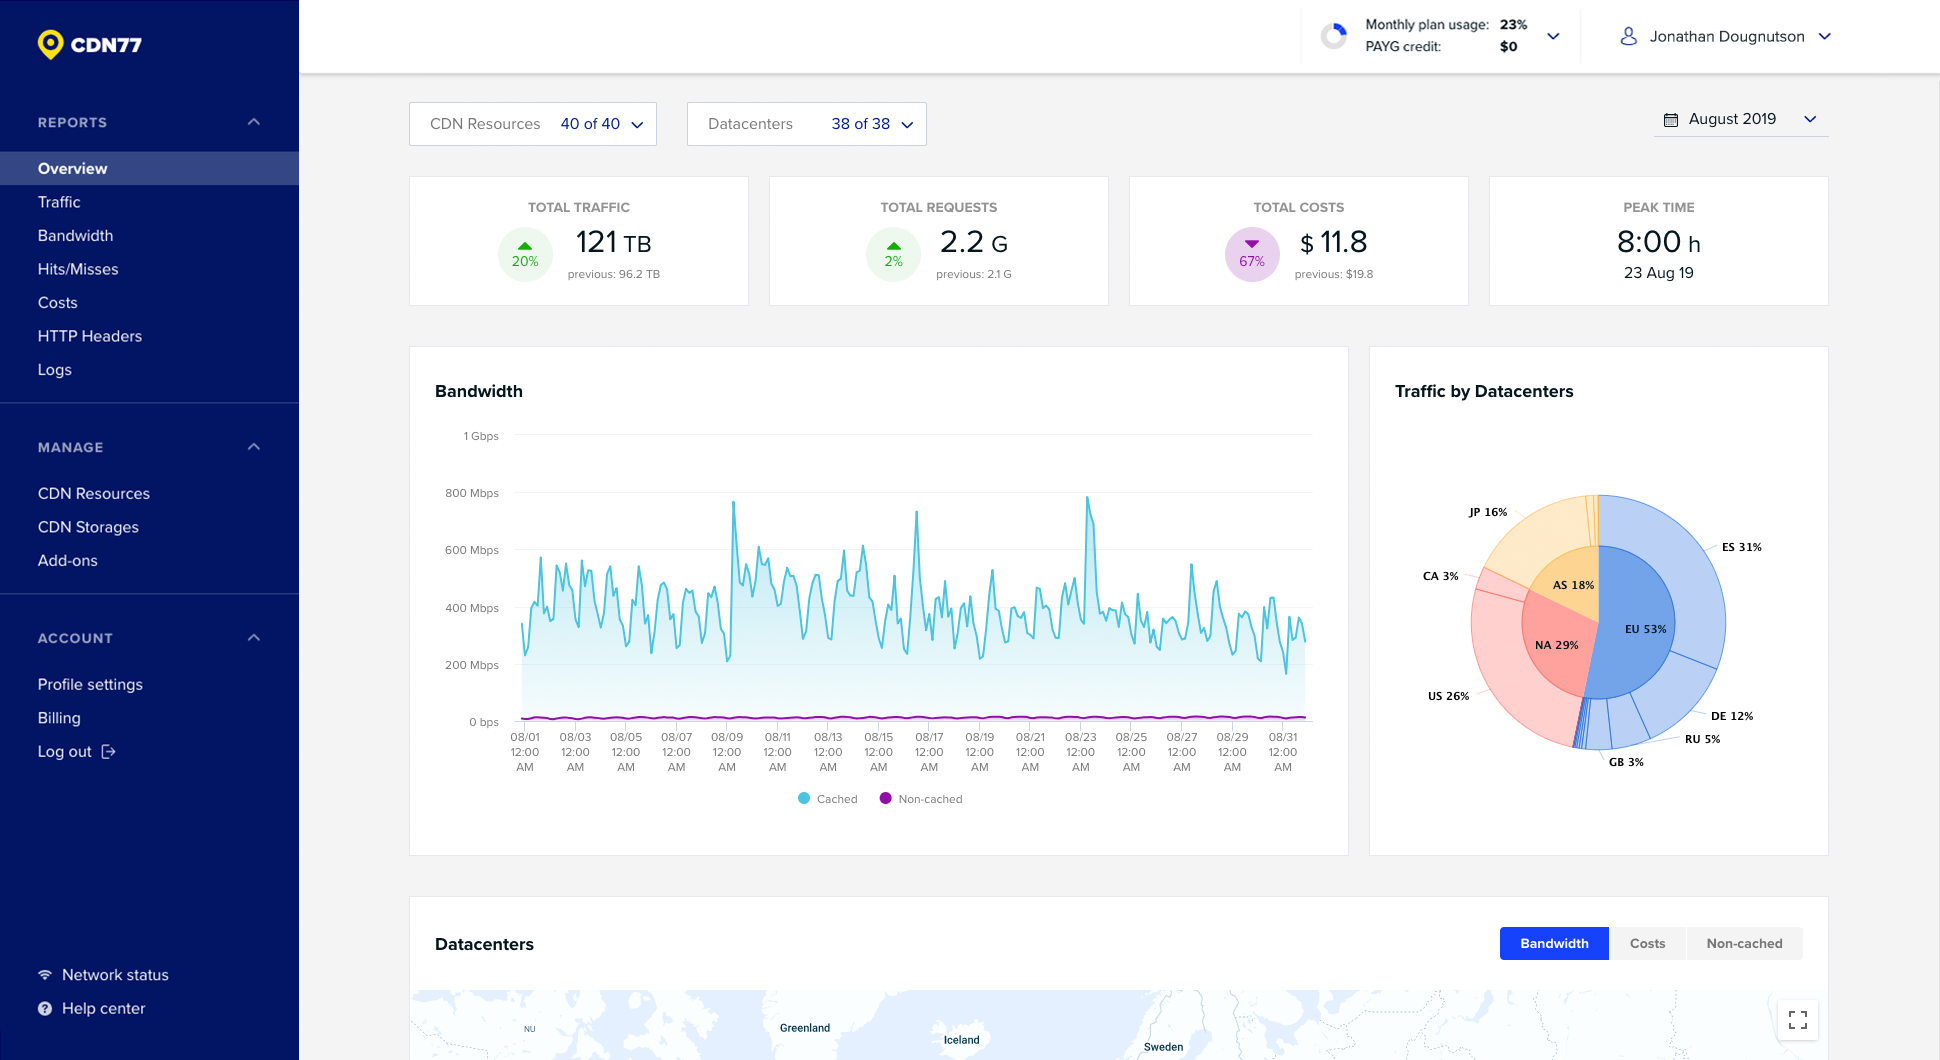
Task: Click the calendar icon next to August 2019
Action: click(1671, 118)
